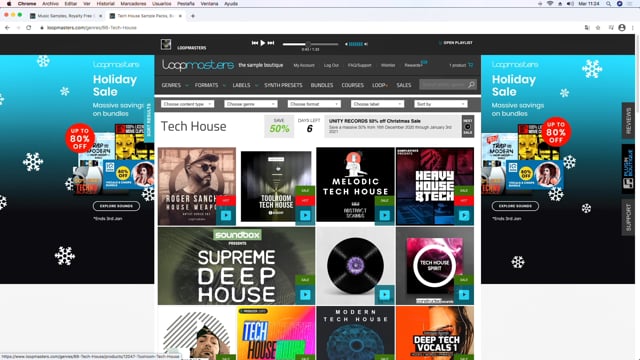This screenshot has width=640, height=360.
Task: Click the site search input field
Action: click(443, 85)
